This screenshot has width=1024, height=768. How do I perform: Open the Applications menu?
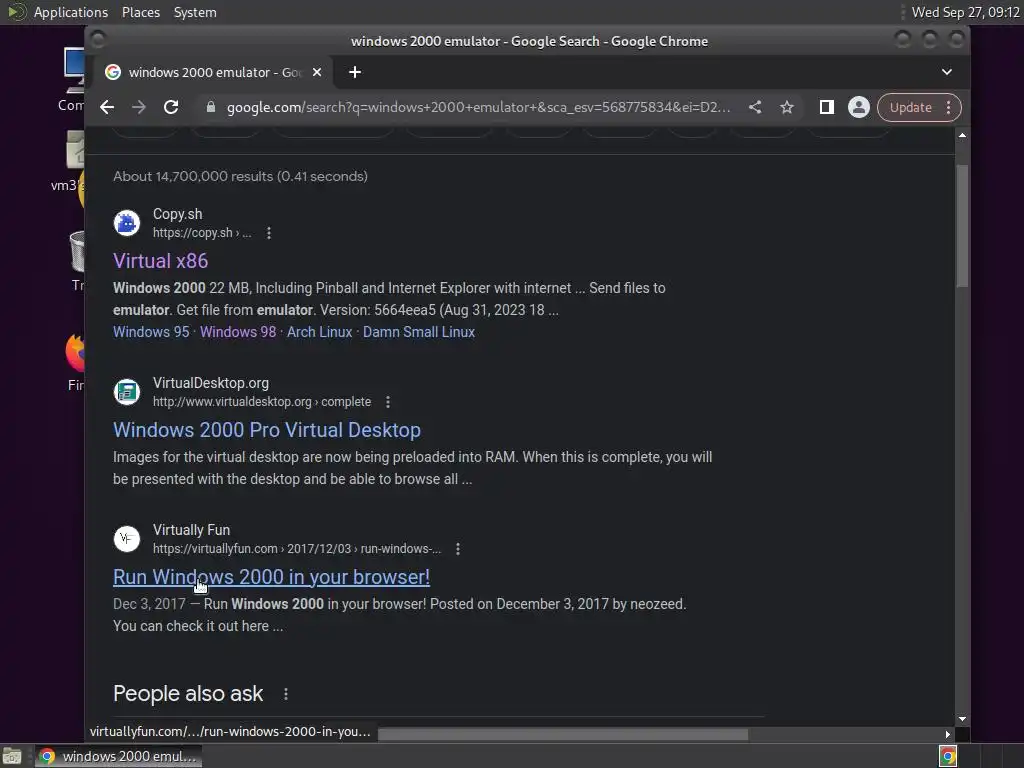(x=71, y=12)
